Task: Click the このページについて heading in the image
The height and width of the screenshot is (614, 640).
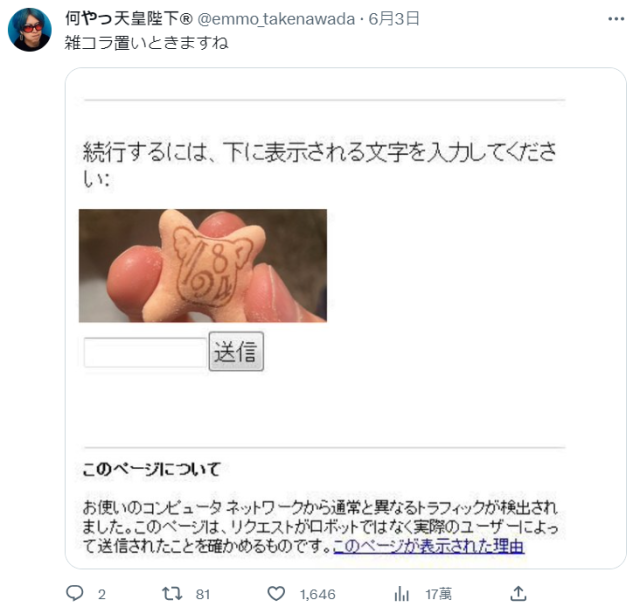Action: click(151, 469)
